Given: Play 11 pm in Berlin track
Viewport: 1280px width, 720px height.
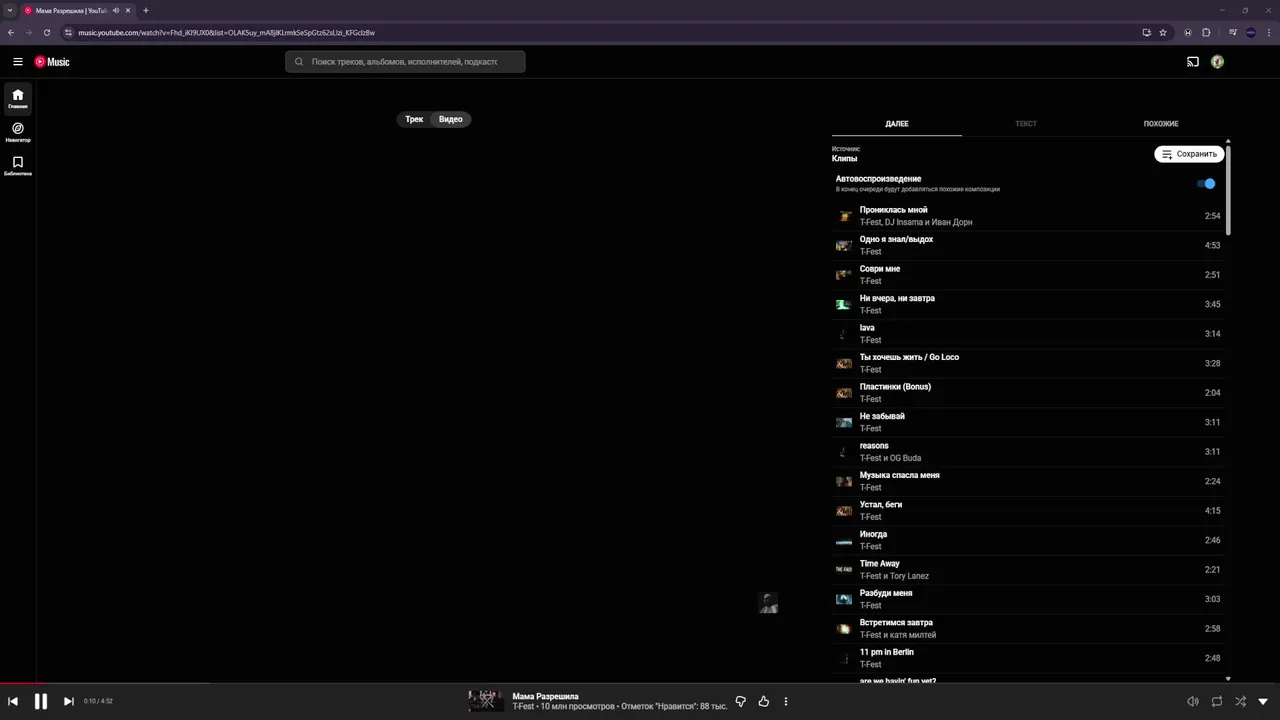Looking at the screenshot, I should click(x=1028, y=658).
